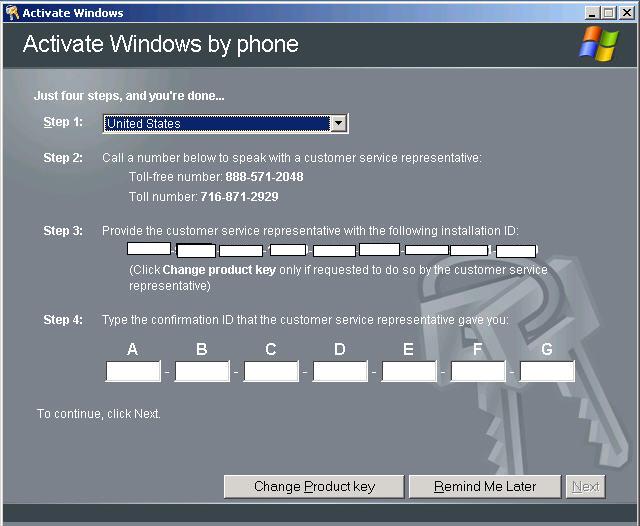
Task: Minimize the Activate Windows dialog
Action: point(591,13)
